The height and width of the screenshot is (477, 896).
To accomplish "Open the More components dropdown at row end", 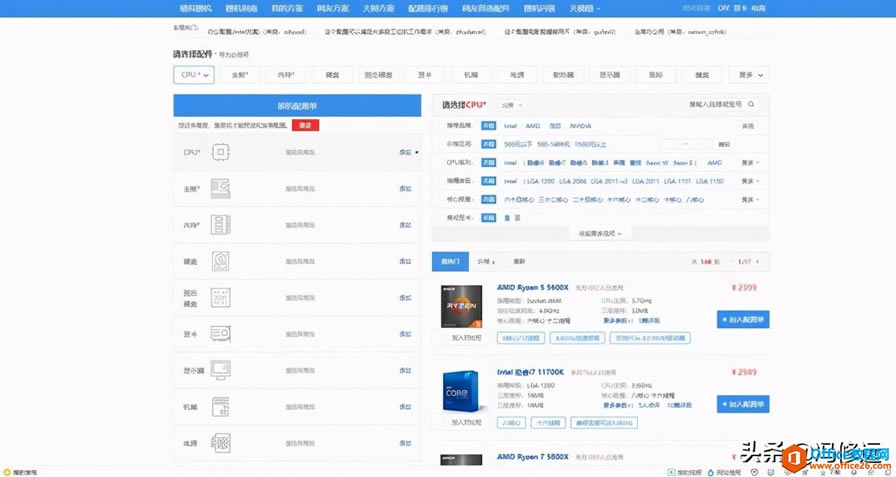I will [x=749, y=75].
